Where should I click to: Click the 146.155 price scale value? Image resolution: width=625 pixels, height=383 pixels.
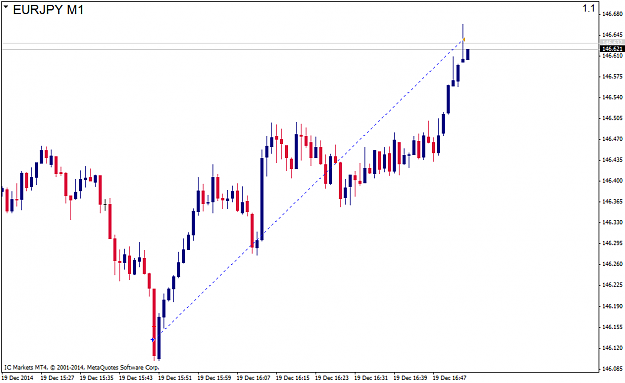(613, 327)
